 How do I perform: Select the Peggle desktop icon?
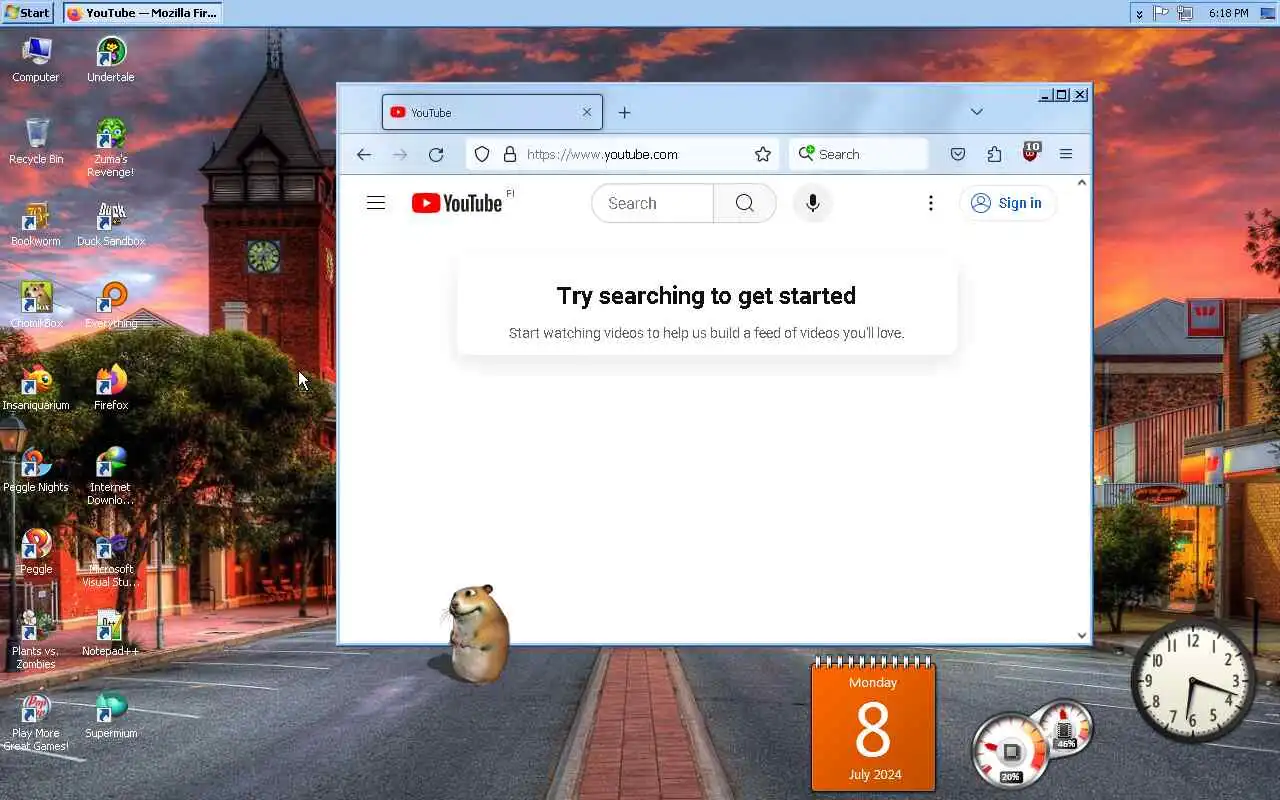(36, 552)
